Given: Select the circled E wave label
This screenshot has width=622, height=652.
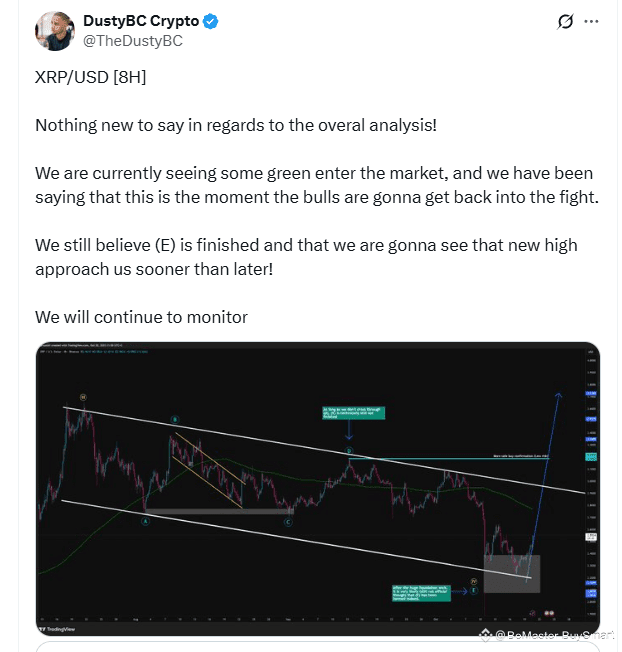Looking at the screenshot, I should (474, 590).
